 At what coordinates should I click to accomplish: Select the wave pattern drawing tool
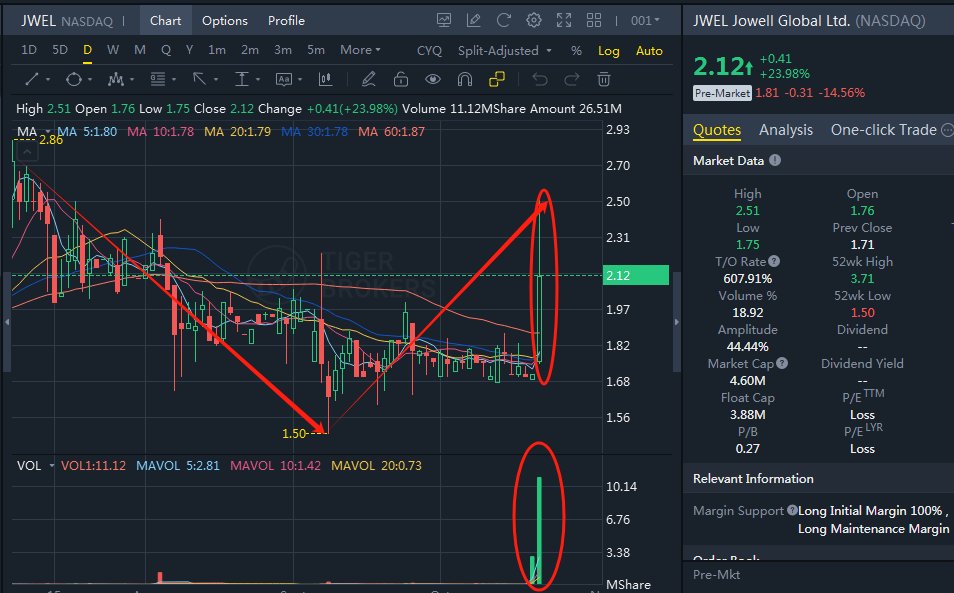click(x=116, y=79)
